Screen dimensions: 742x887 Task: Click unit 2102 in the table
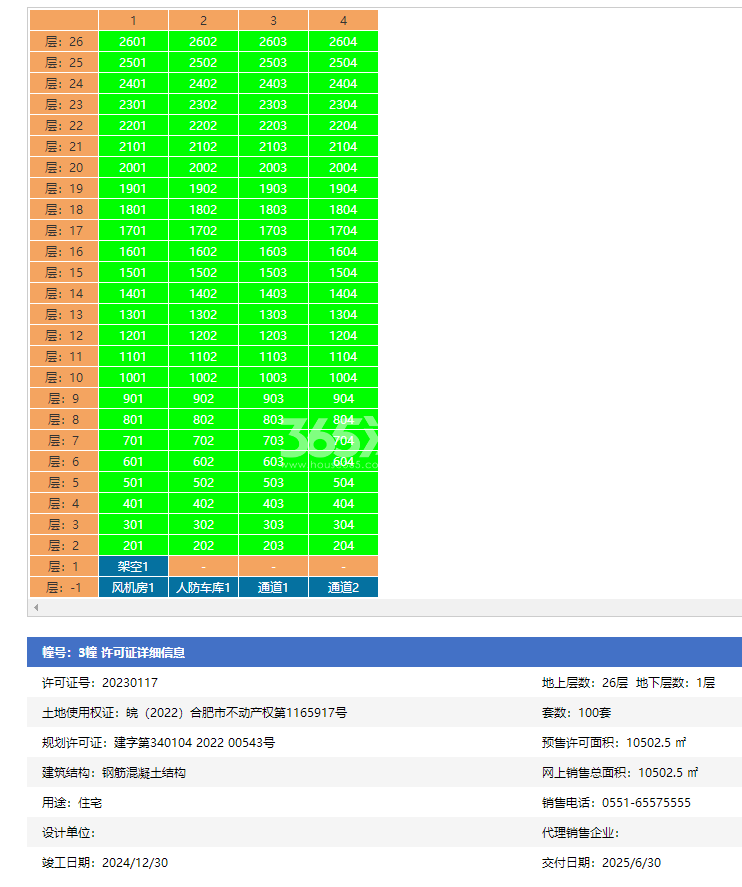[x=203, y=147]
